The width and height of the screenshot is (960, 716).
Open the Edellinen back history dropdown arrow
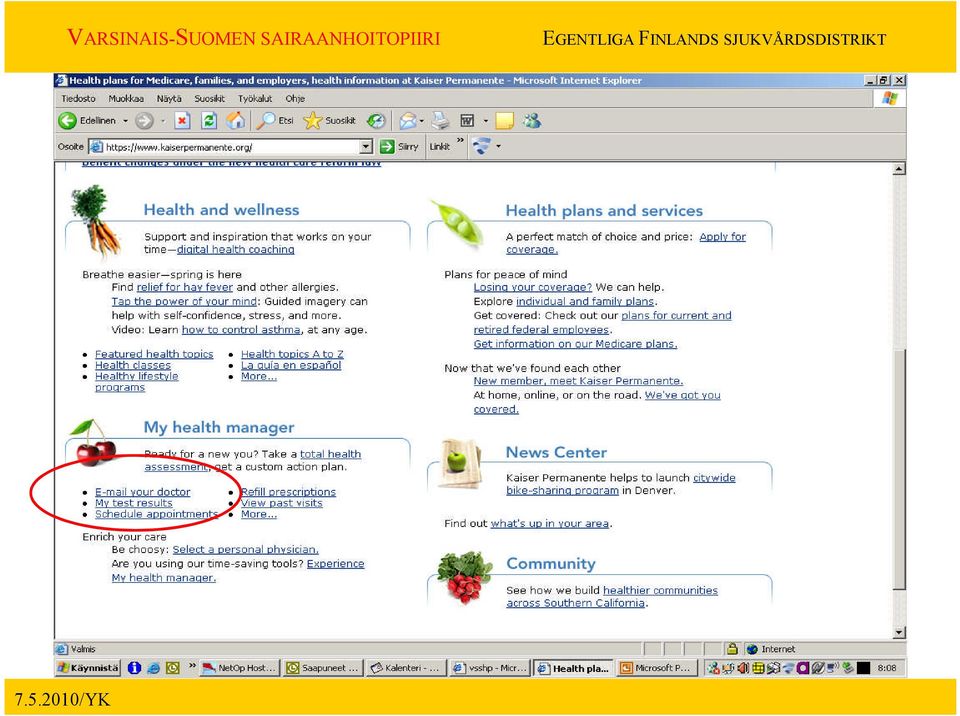pos(126,121)
